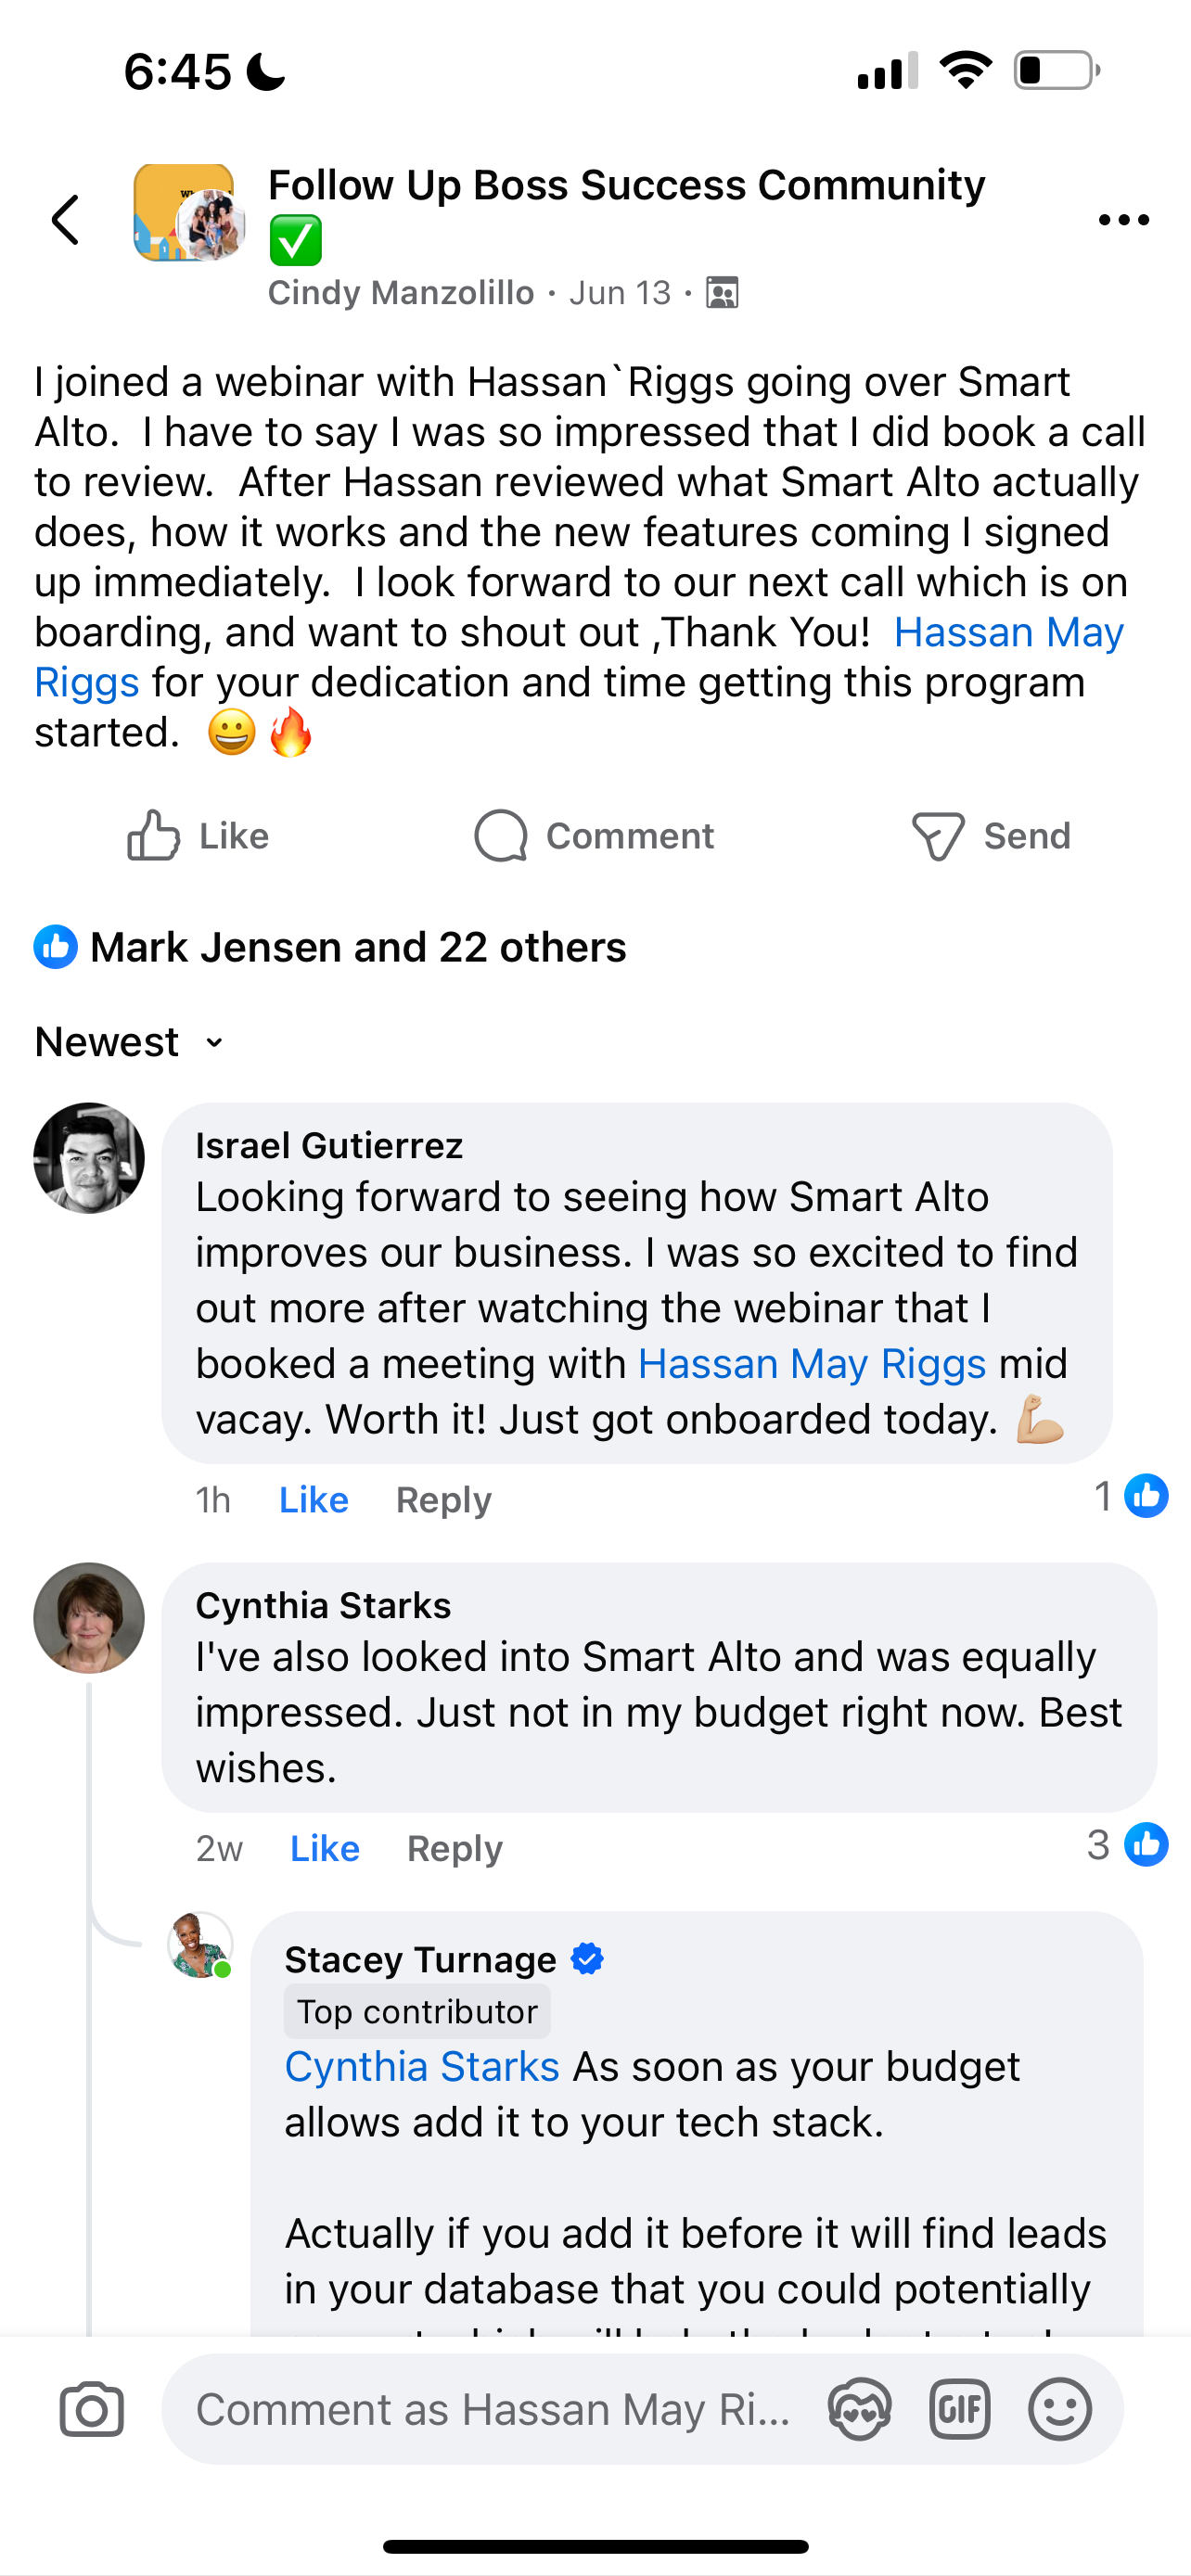Like the post with thumbs-up button
Image resolution: width=1191 pixels, height=2576 pixels.
198,836
